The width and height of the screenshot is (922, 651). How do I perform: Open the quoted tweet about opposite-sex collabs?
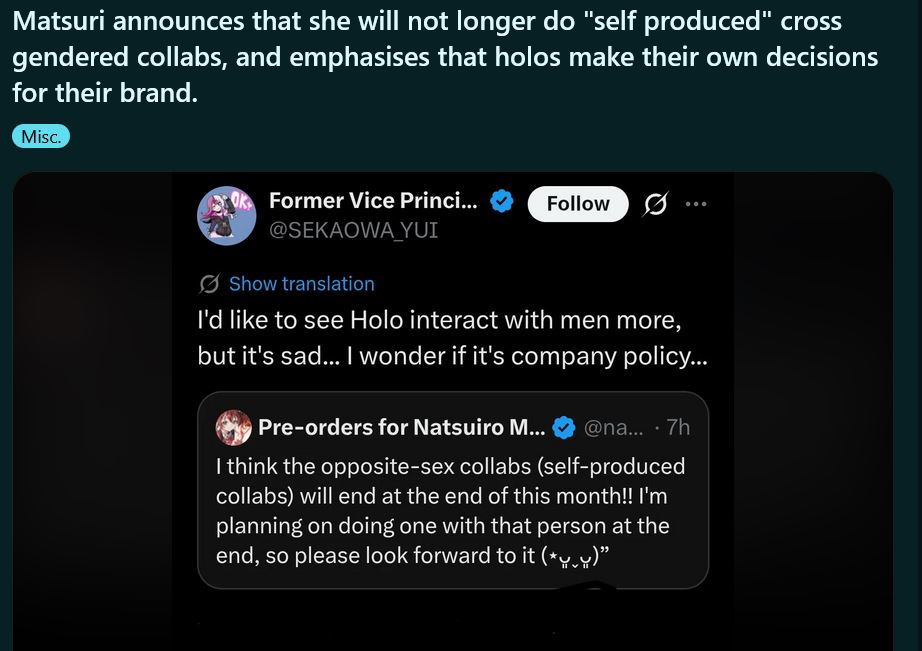pyautogui.click(x=452, y=510)
